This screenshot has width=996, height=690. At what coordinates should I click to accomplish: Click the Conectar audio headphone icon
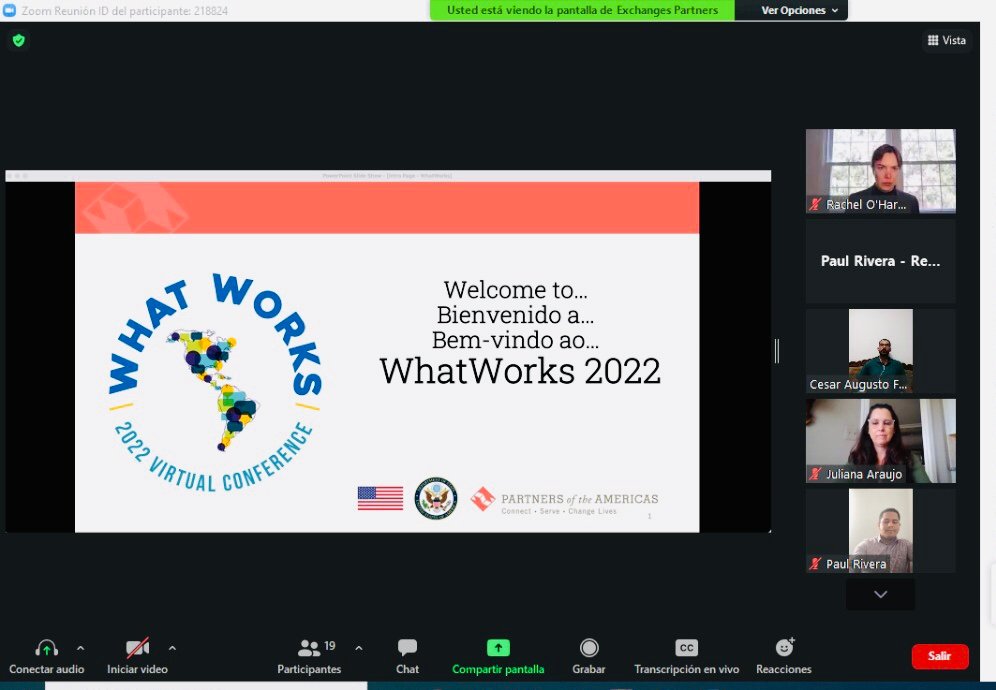click(46, 648)
